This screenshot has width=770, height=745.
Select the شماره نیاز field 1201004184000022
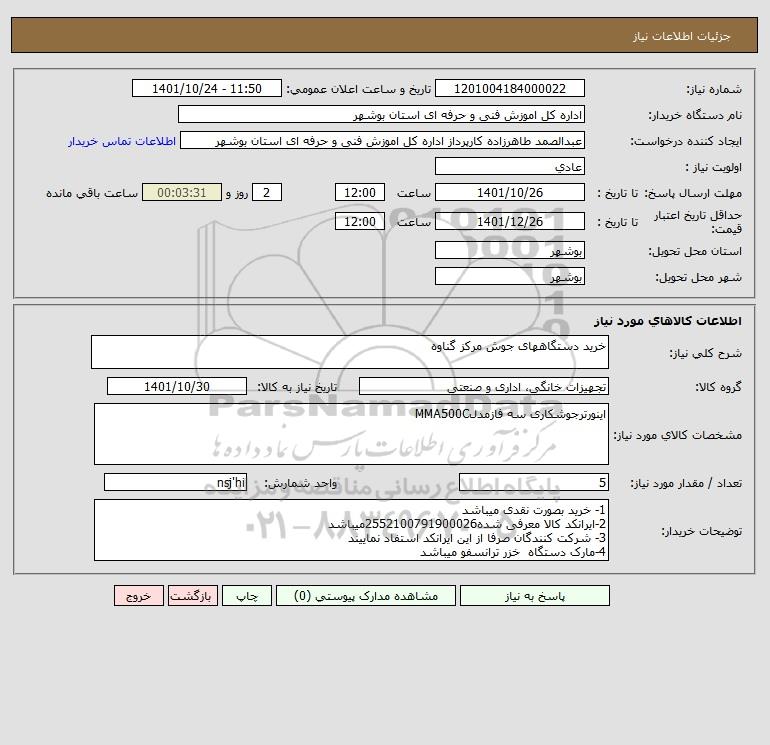(510, 88)
